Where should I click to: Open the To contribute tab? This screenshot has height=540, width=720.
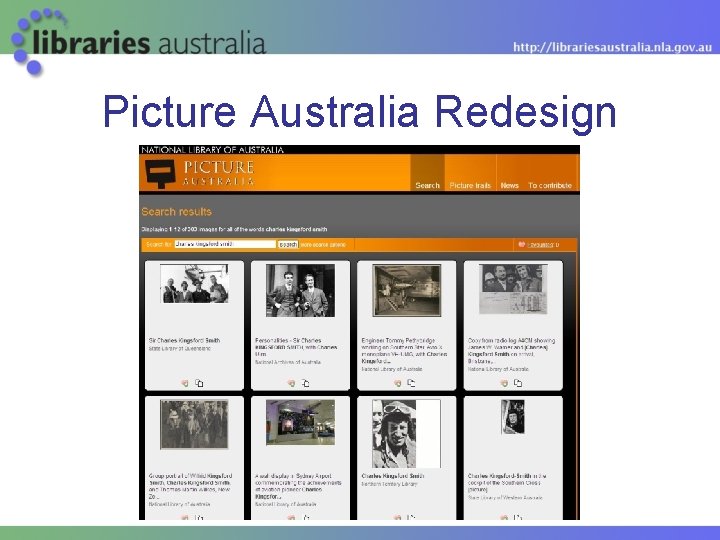point(550,186)
